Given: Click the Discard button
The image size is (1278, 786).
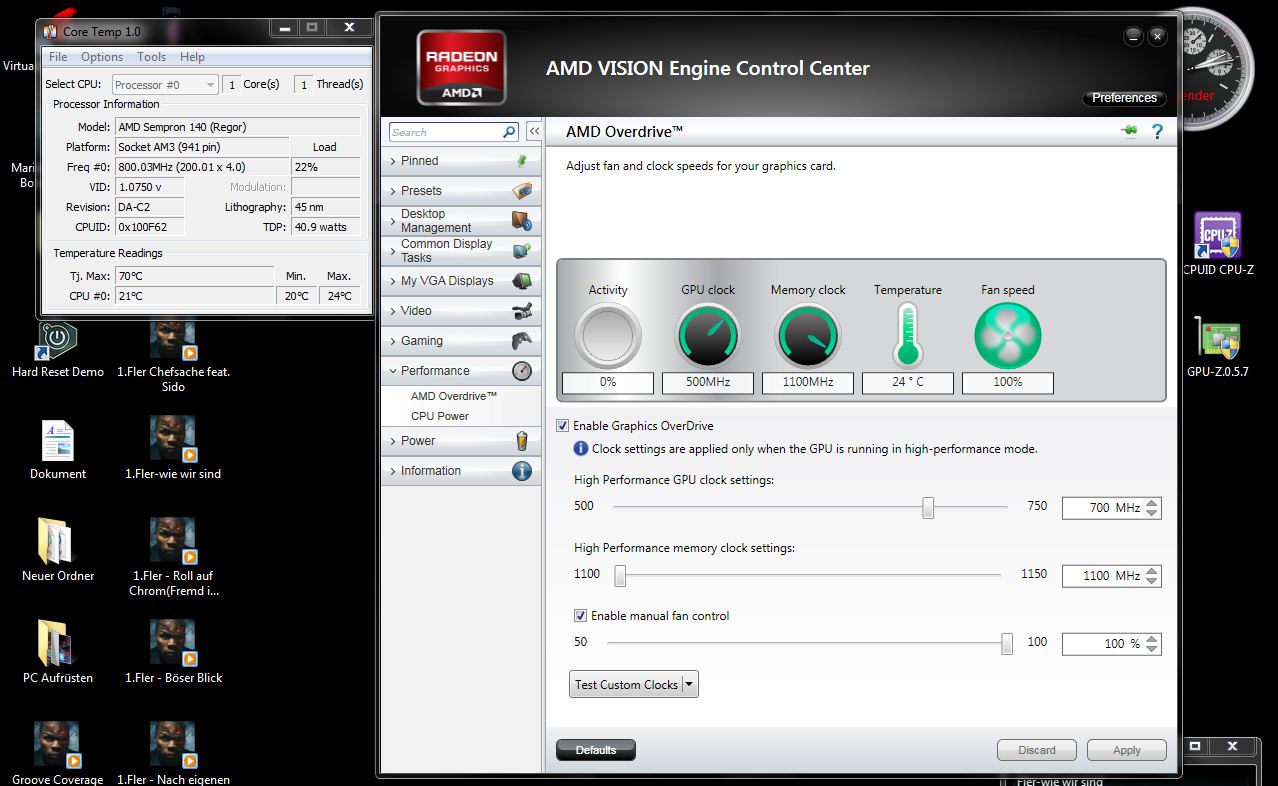Looking at the screenshot, I should coord(1037,750).
